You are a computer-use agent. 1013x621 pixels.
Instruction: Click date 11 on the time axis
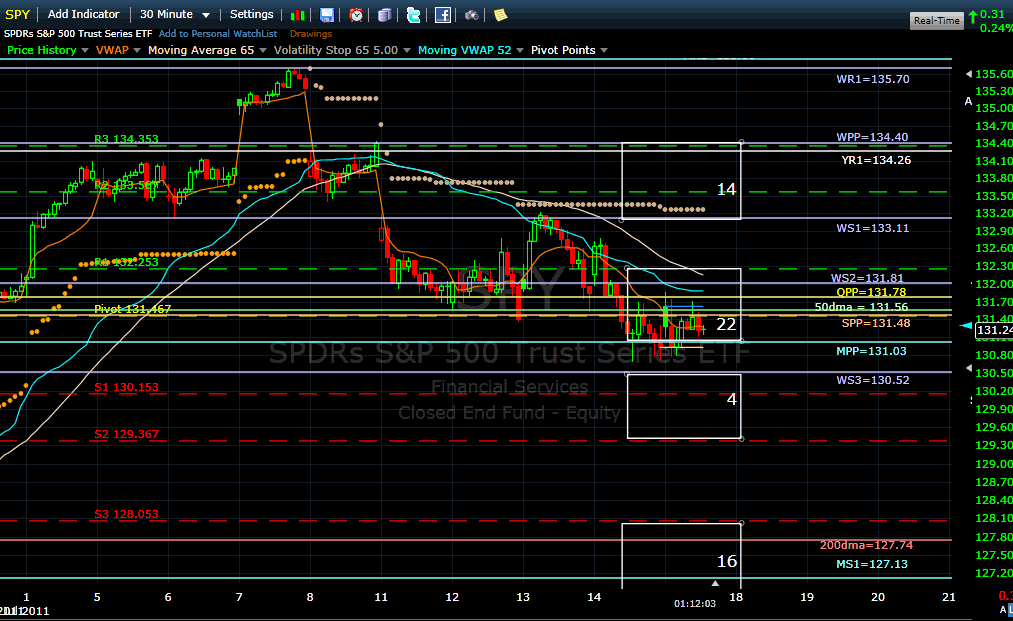point(381,597)
